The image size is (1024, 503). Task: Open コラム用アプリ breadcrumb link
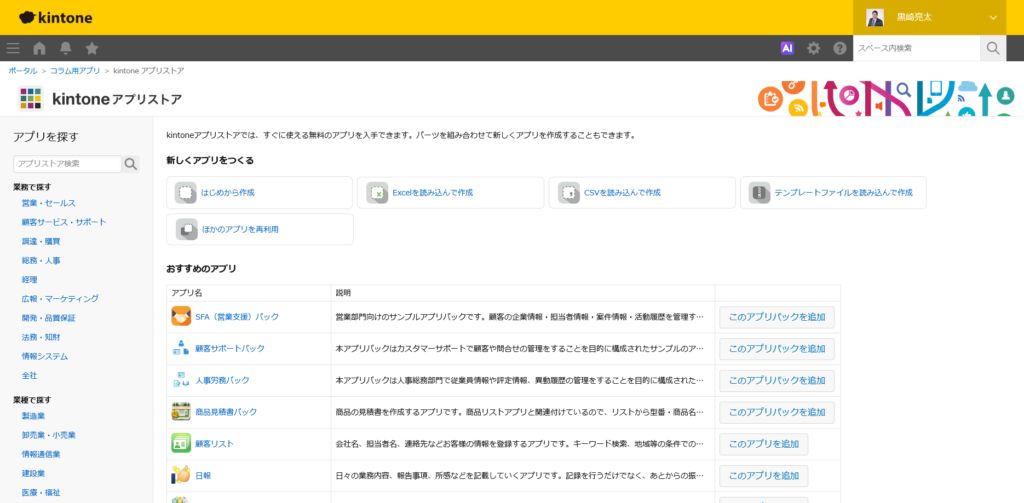[75, 71]
